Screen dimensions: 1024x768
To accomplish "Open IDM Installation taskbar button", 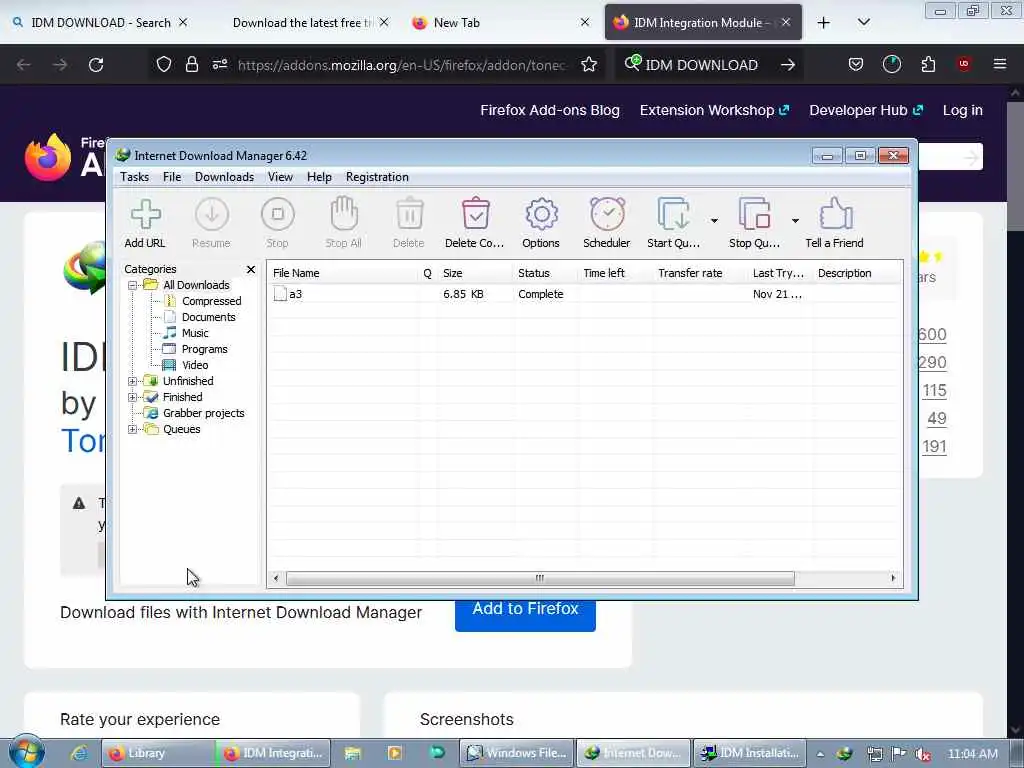I will 750,753.
